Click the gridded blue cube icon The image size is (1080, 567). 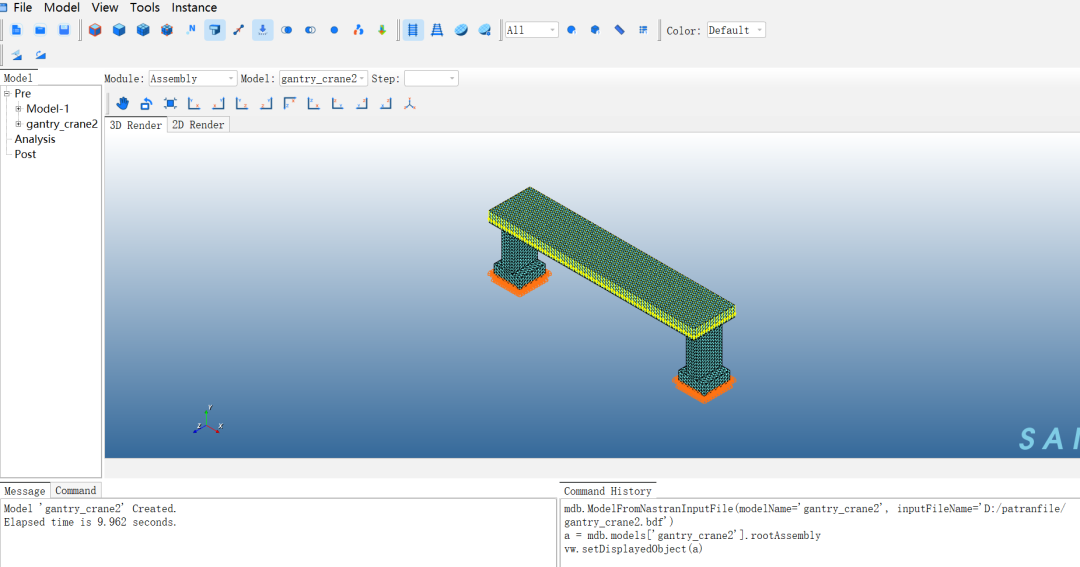(143, 30)
